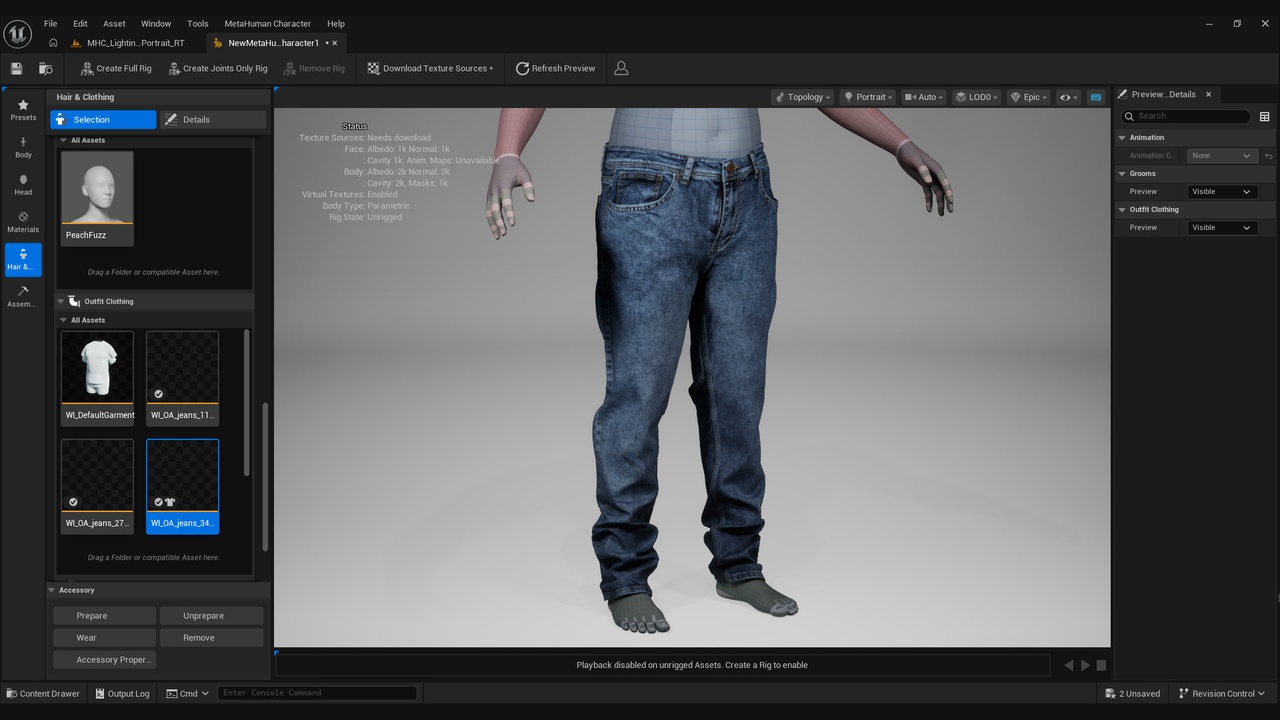Click the Wear button
The image size is (1280, 720).
point(104,637)
